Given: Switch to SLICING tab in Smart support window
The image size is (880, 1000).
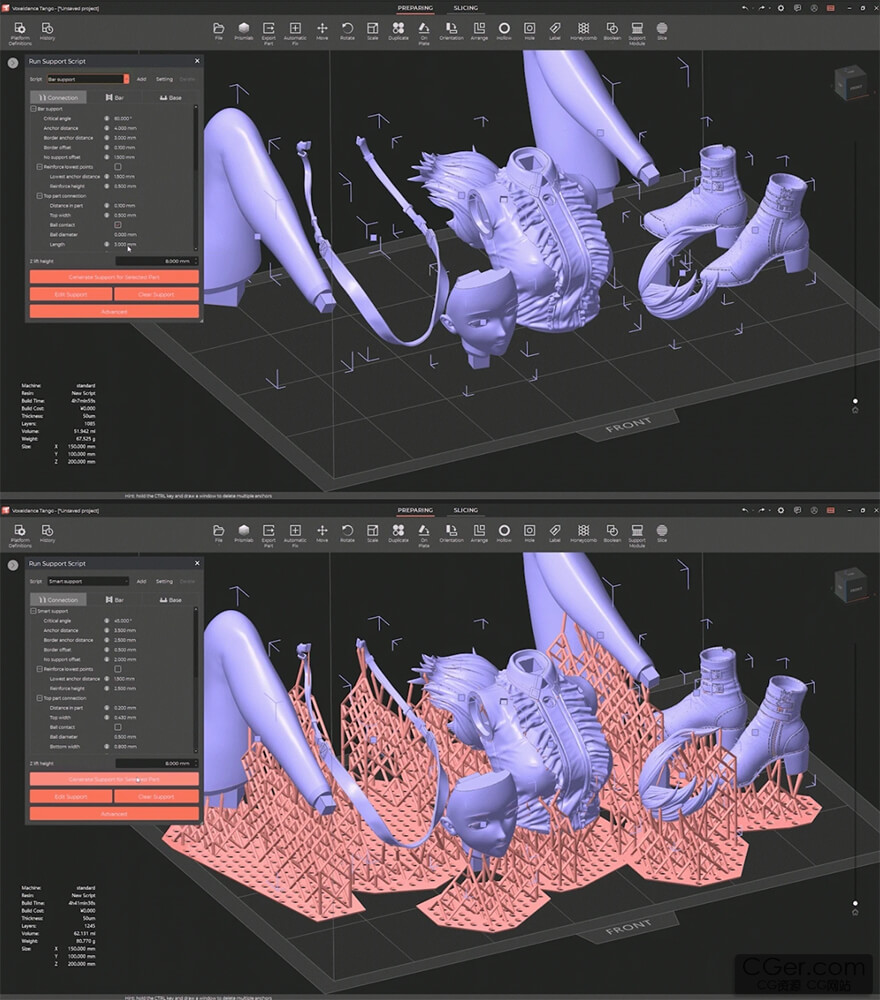Looking at the screenshot, I should point(466,510).
